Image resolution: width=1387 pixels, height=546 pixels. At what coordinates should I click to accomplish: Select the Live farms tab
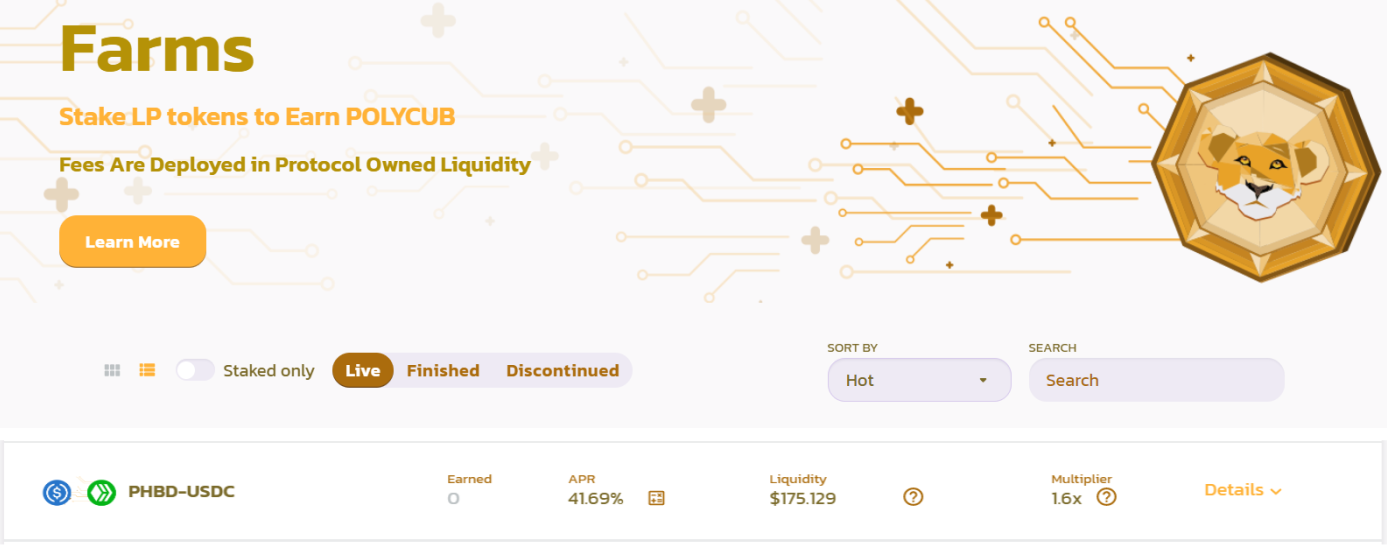coord(362,370)
